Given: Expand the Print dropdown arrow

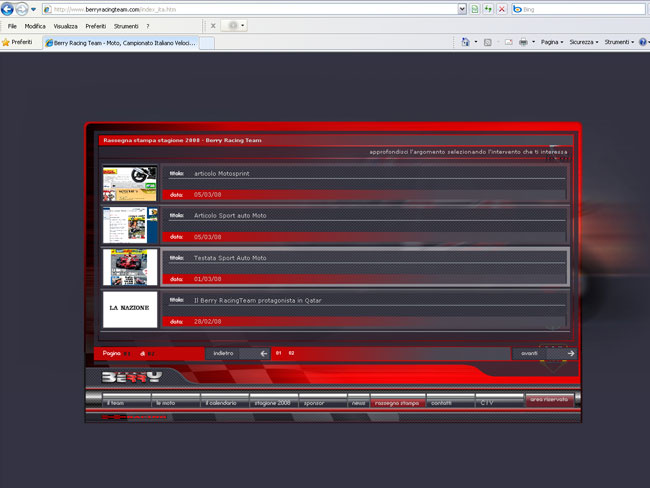Looking at the screenshot, I should [x=534, y=42].
